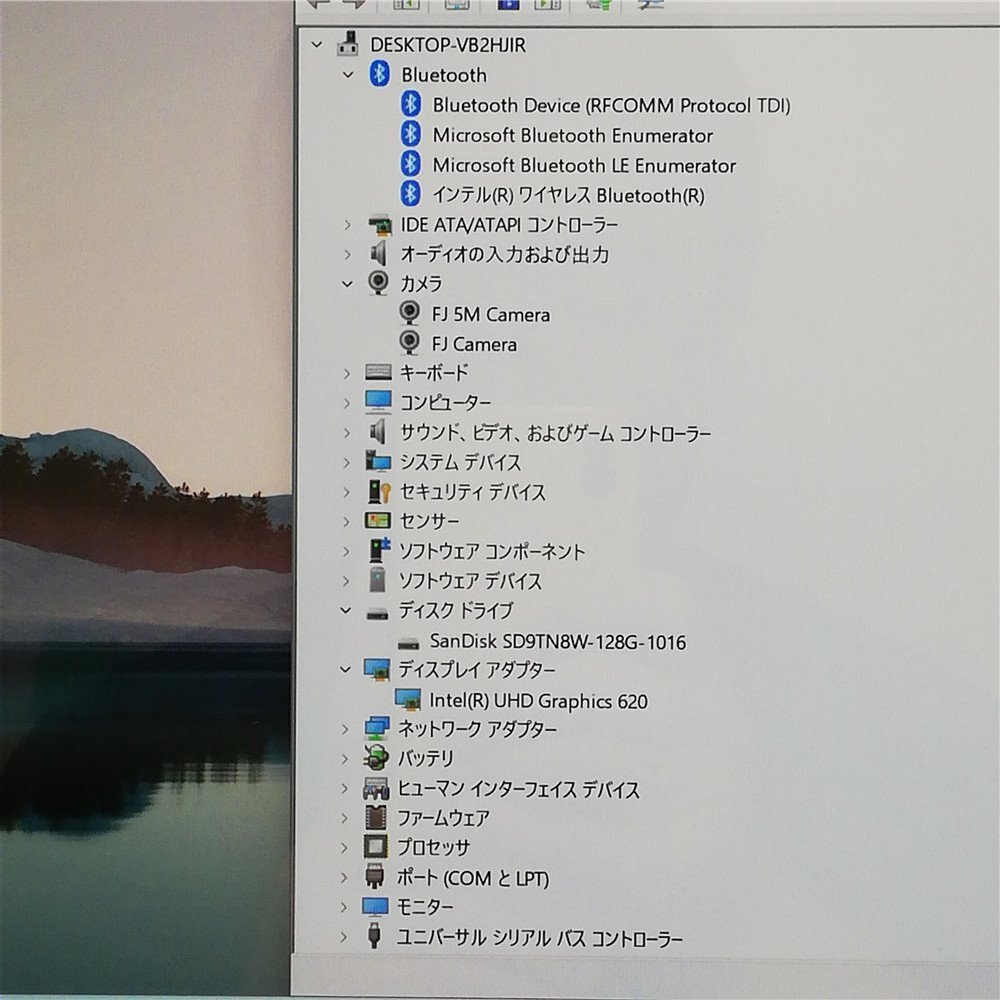Screen dimensions: 1000x1000
Task: Click the USB icon for ユニバーサル シリアル バス コントローラー
Action: click(374, 936)
